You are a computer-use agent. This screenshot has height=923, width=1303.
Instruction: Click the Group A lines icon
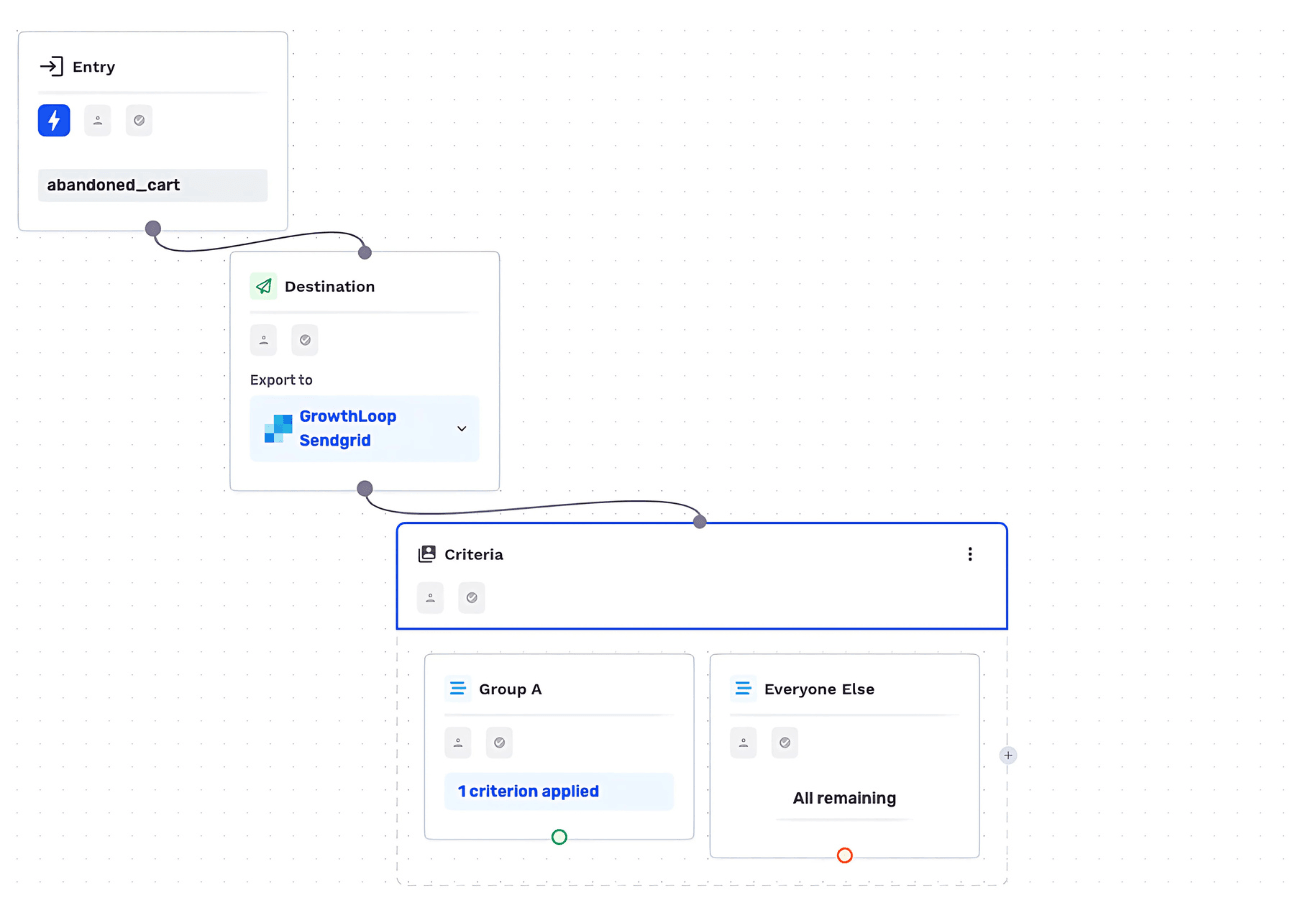tap(458, 689)
